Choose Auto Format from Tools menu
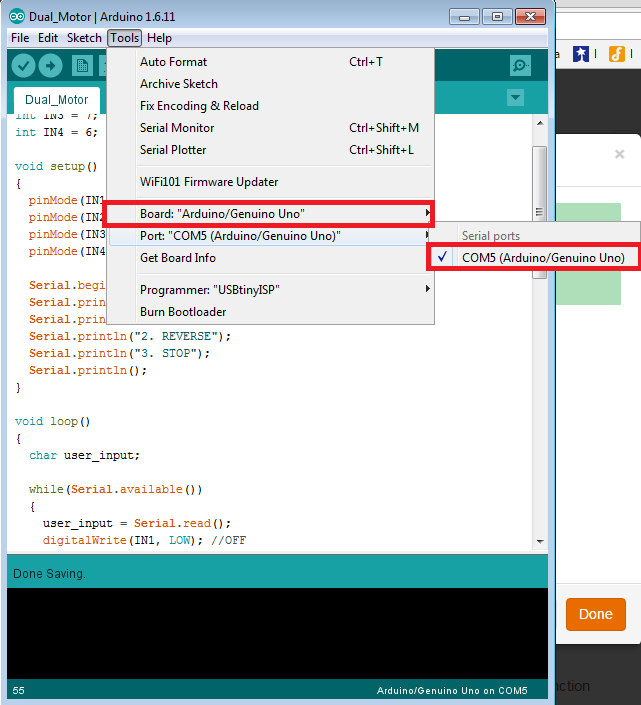The height and width of the screenshot is (705, 641). click(x=271, y=62)
